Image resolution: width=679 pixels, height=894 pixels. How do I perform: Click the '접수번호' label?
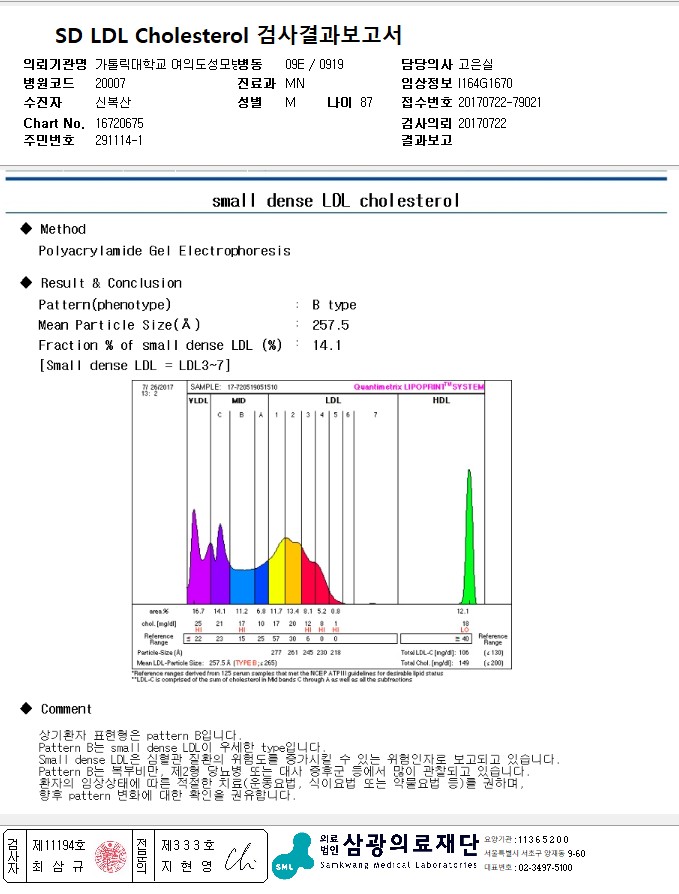(x=426, y=102)
